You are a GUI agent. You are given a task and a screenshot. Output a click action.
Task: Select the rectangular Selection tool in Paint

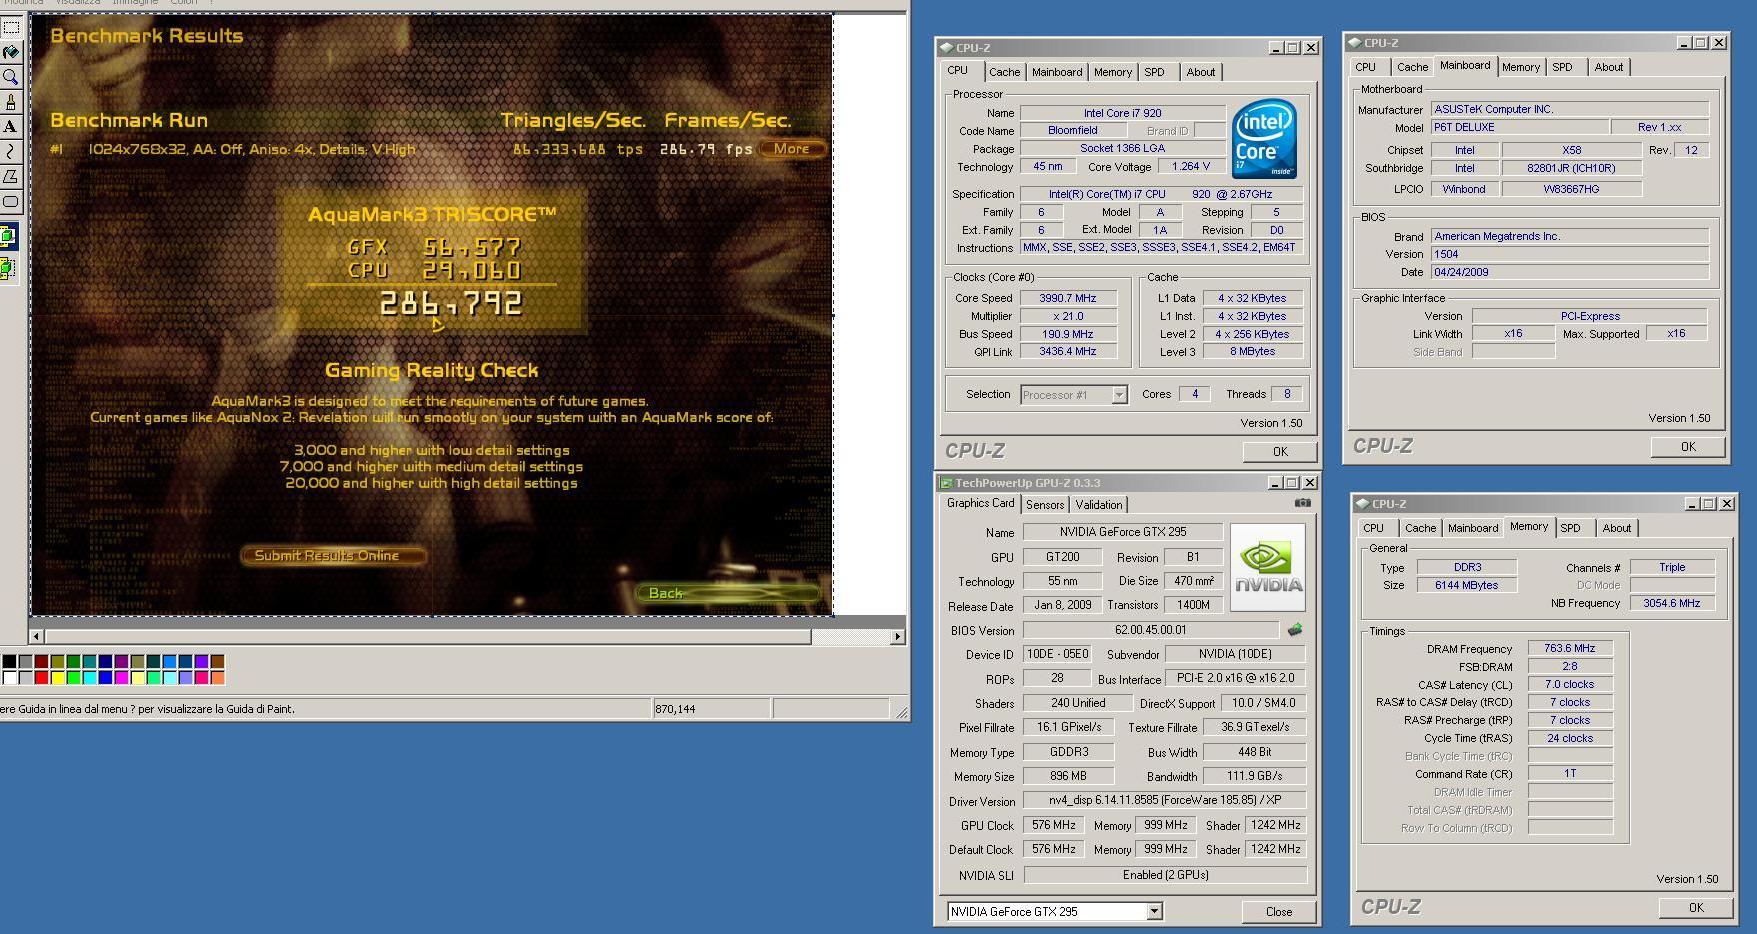(x=10, y=27)
